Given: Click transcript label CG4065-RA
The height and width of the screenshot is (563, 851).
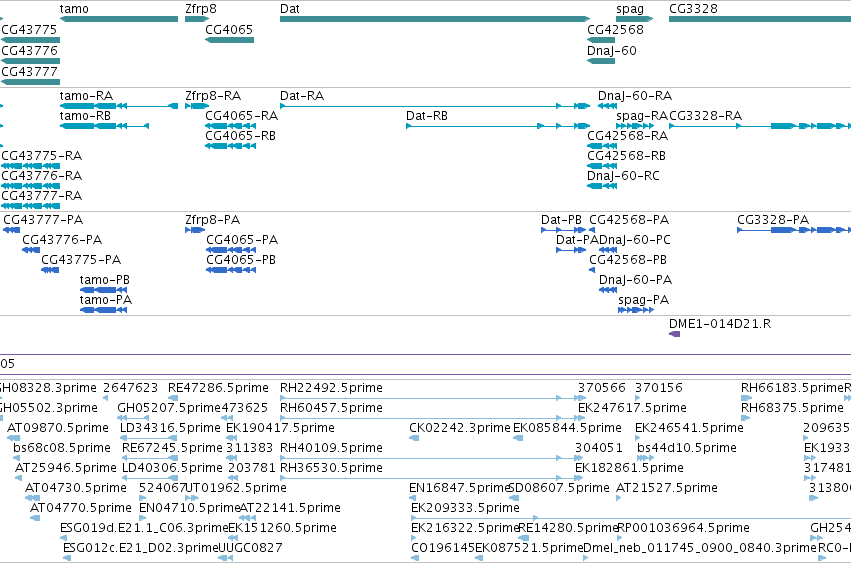Looking at the screenshot, I should (242, 116).
